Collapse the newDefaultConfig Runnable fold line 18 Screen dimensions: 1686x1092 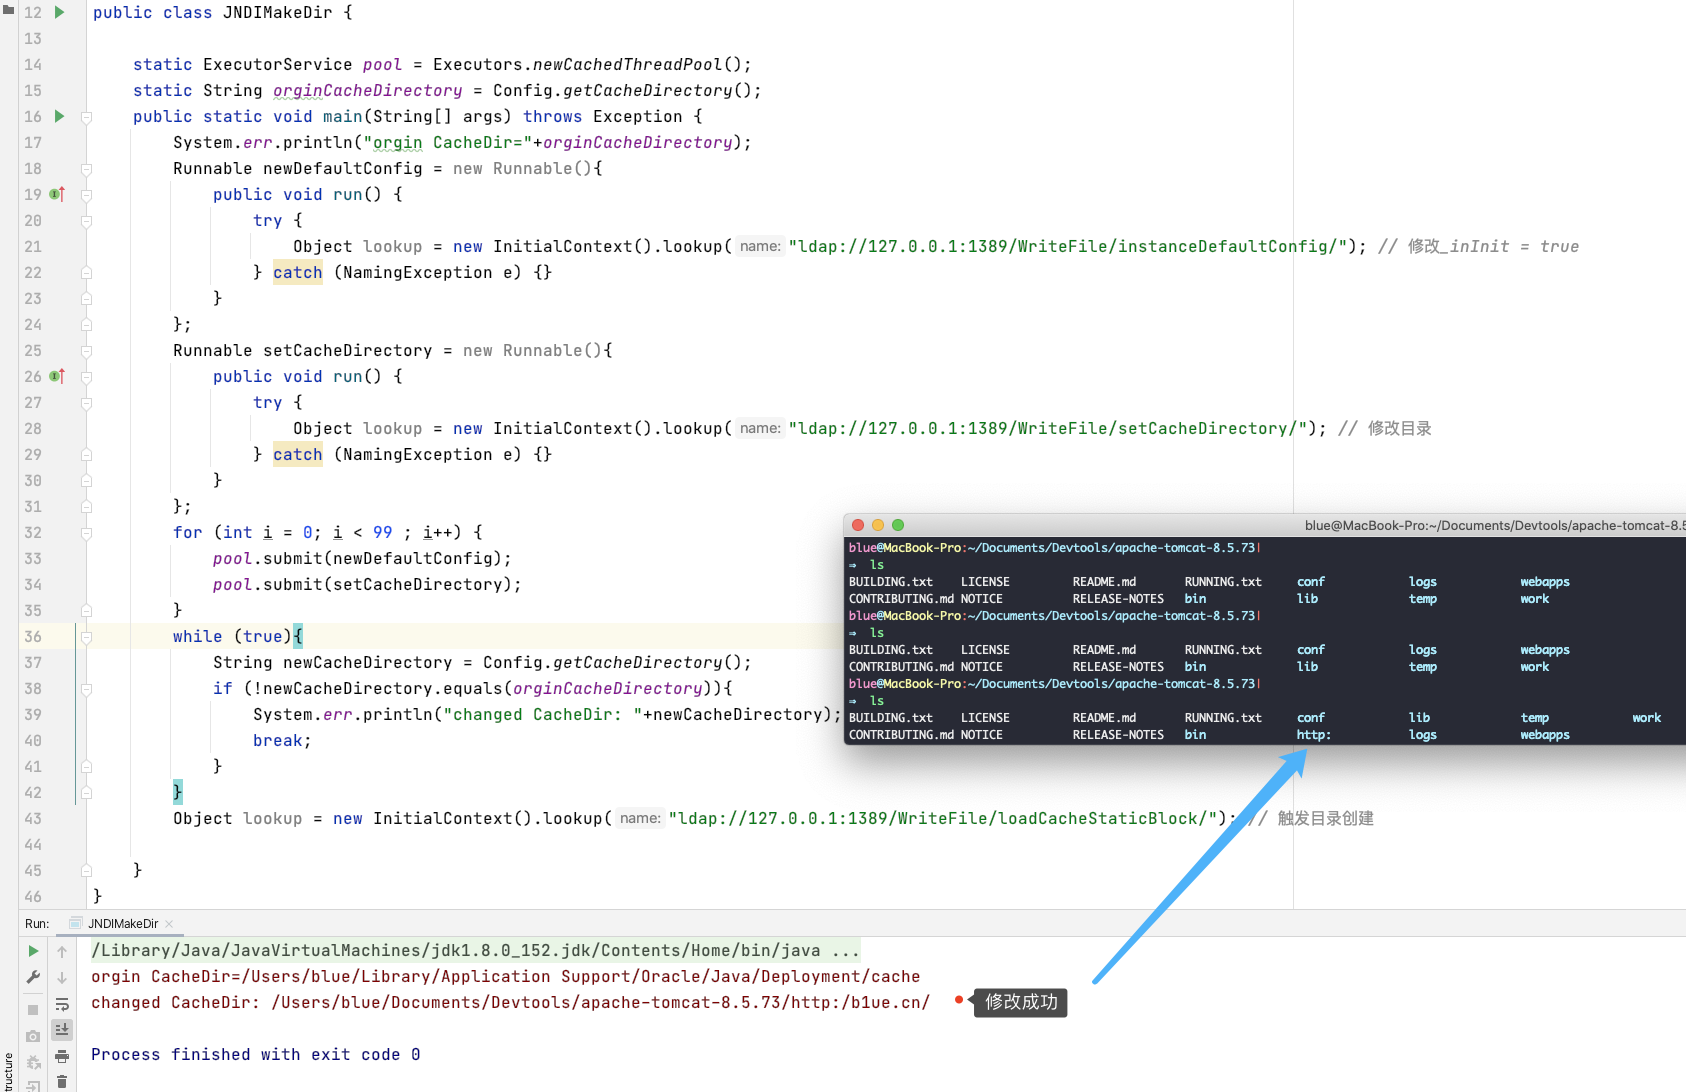coord(87,169)
